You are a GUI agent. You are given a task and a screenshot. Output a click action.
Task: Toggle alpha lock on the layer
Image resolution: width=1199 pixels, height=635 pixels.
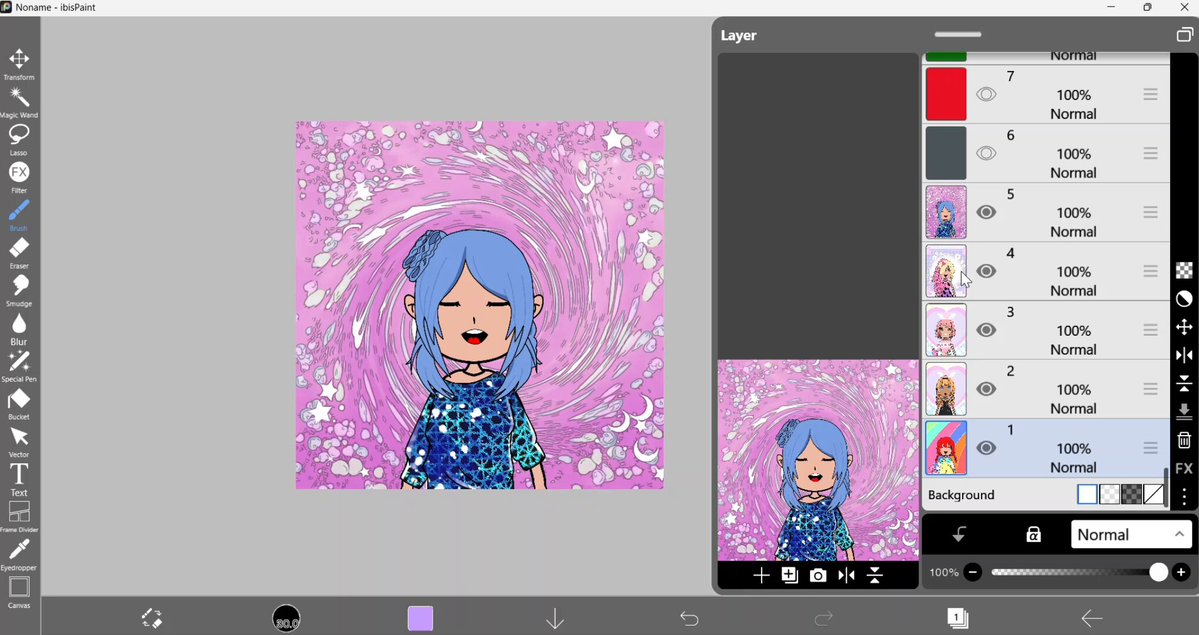point(1034,535)
